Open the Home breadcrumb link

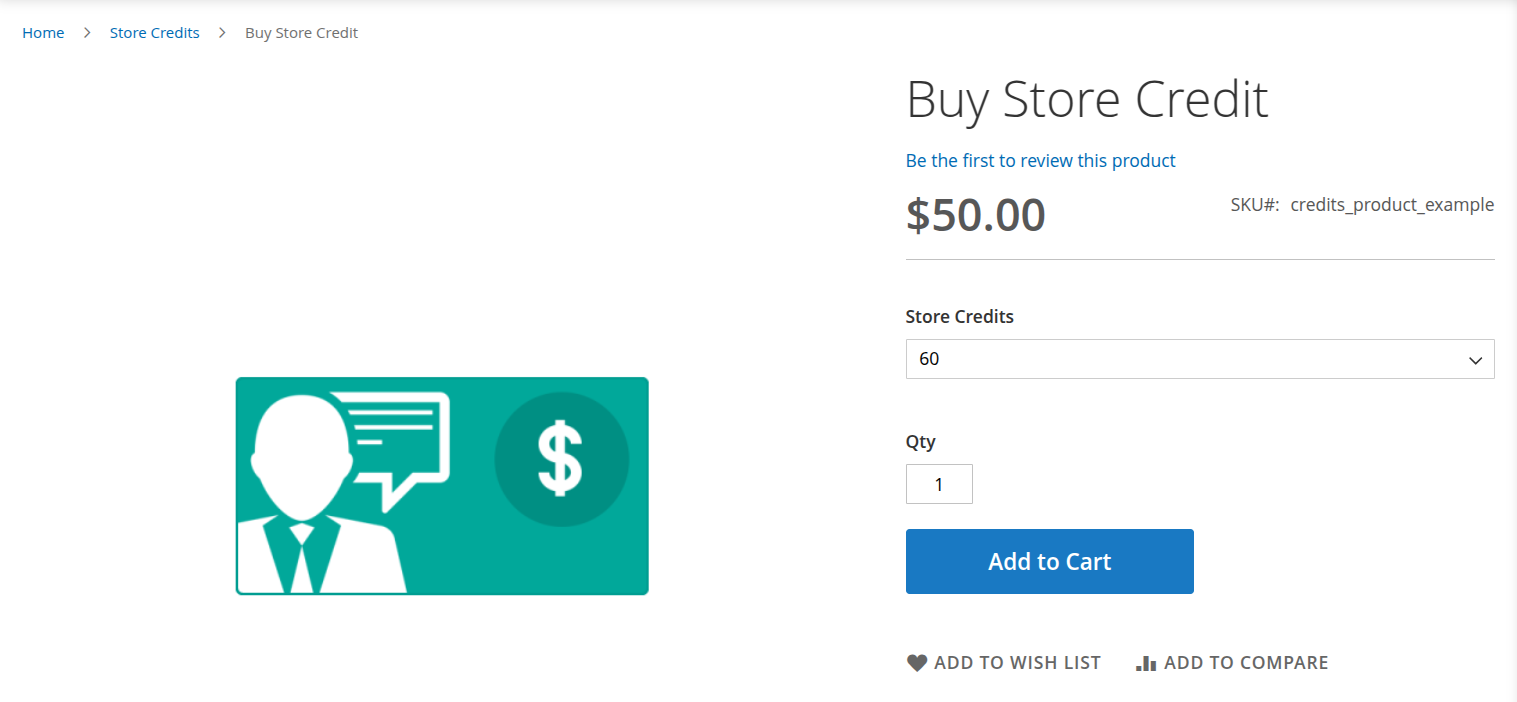click(43, 32)
